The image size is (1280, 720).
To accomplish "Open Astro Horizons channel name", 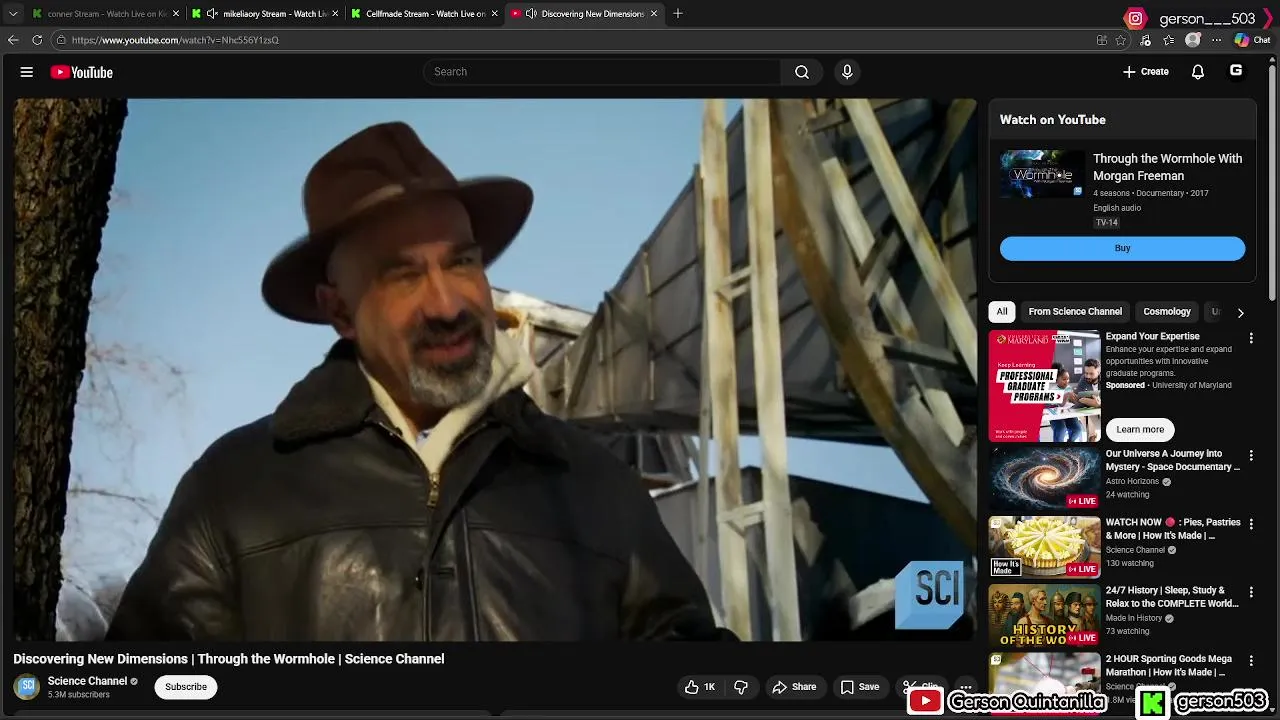I will point(1132,481).
